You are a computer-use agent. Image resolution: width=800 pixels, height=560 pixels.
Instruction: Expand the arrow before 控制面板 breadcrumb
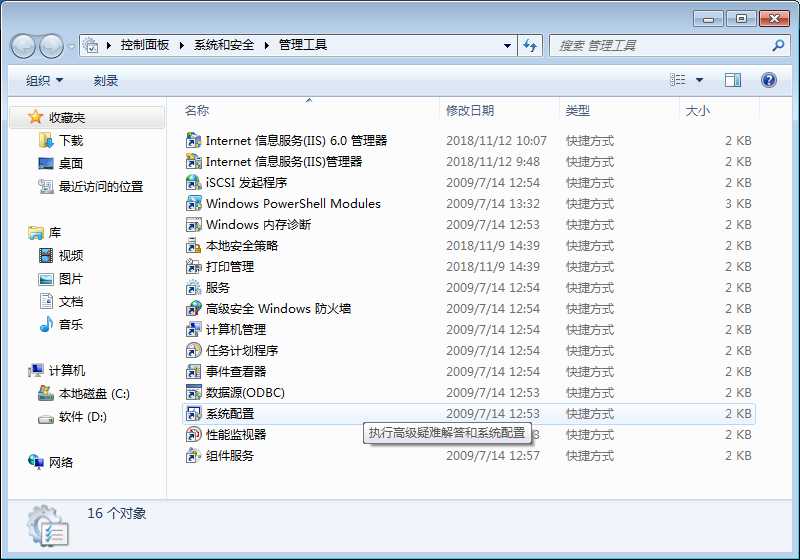coord(108,45)
